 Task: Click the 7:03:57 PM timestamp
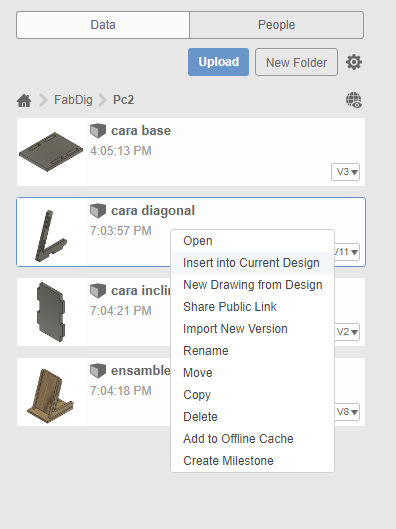pyautogui.click(x=121, y=231)
